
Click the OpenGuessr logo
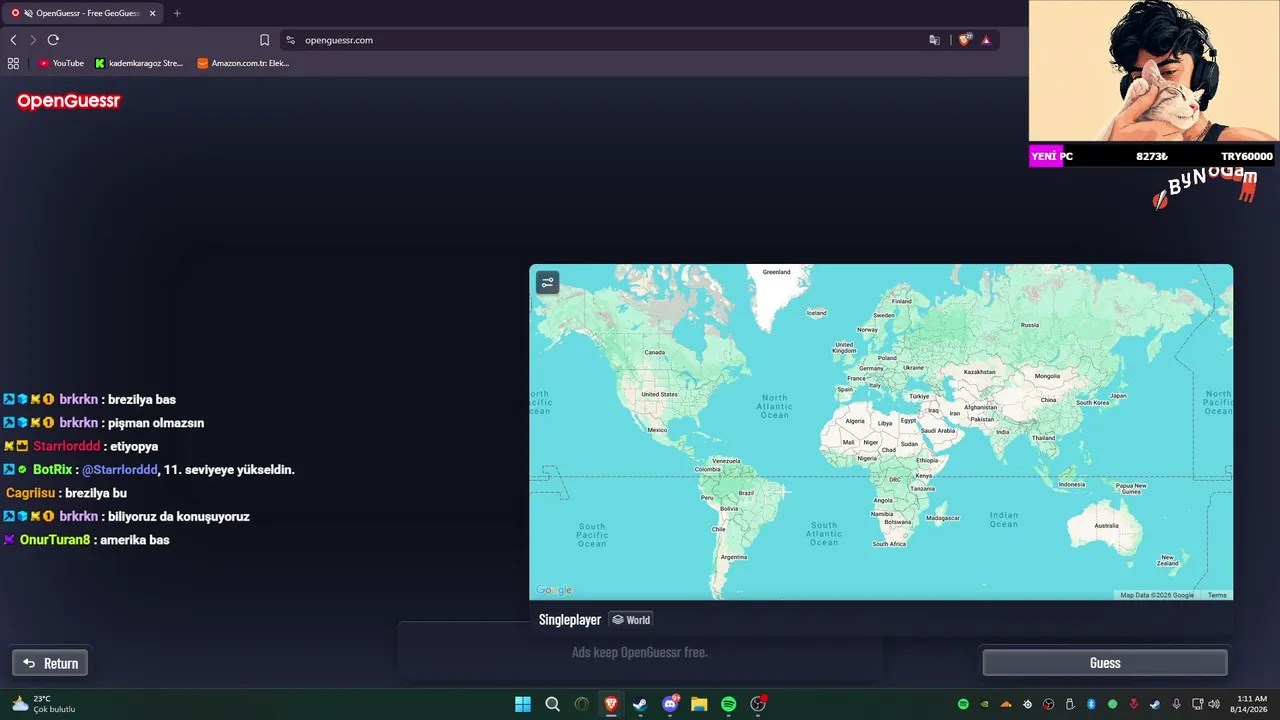(x=69, y=101)
